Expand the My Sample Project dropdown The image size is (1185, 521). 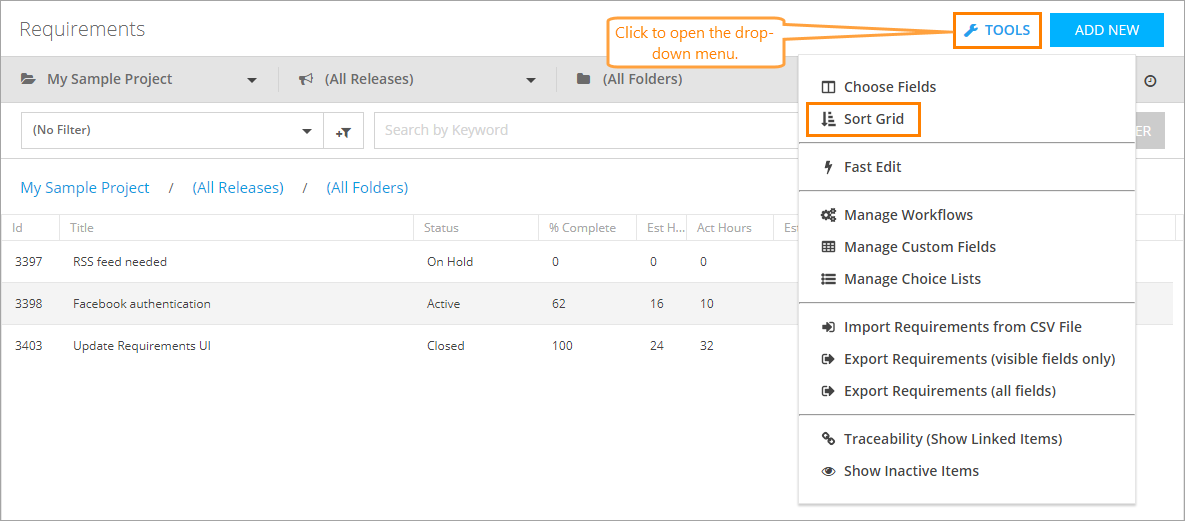pyautogui.click(x=252, y=80)
